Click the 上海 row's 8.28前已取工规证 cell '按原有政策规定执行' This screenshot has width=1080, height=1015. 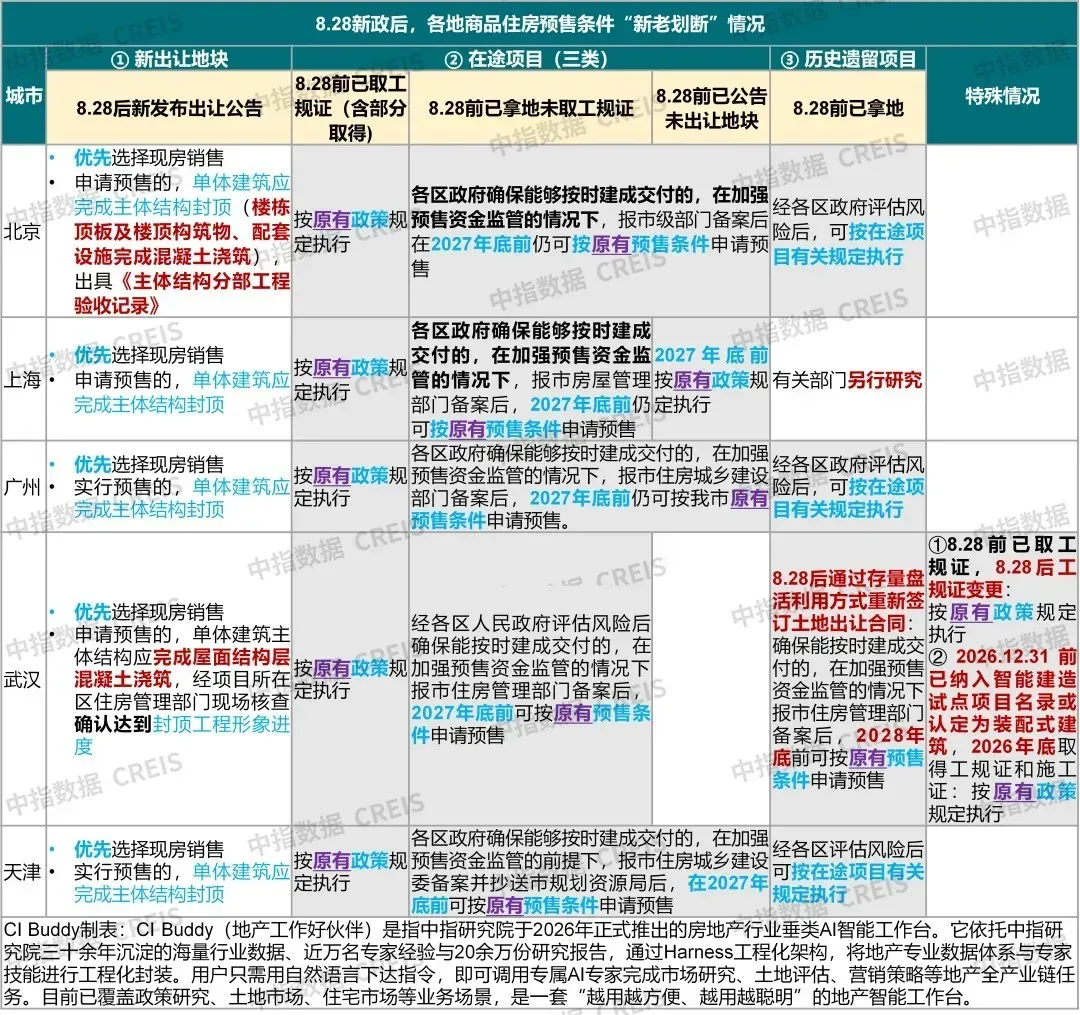tap(350, 379)
